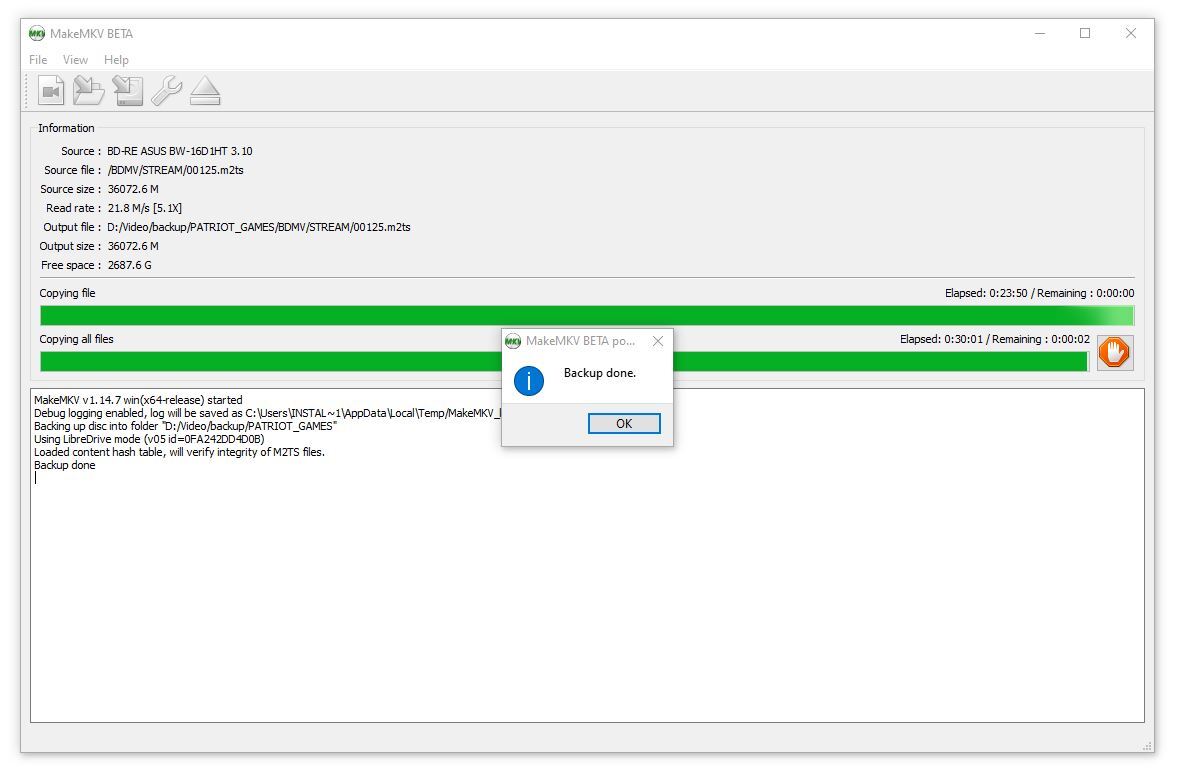Screen dimensions: 1178x772
Task: Click the free space value '2687.6 G'
Action: click(x=129, y=265)
